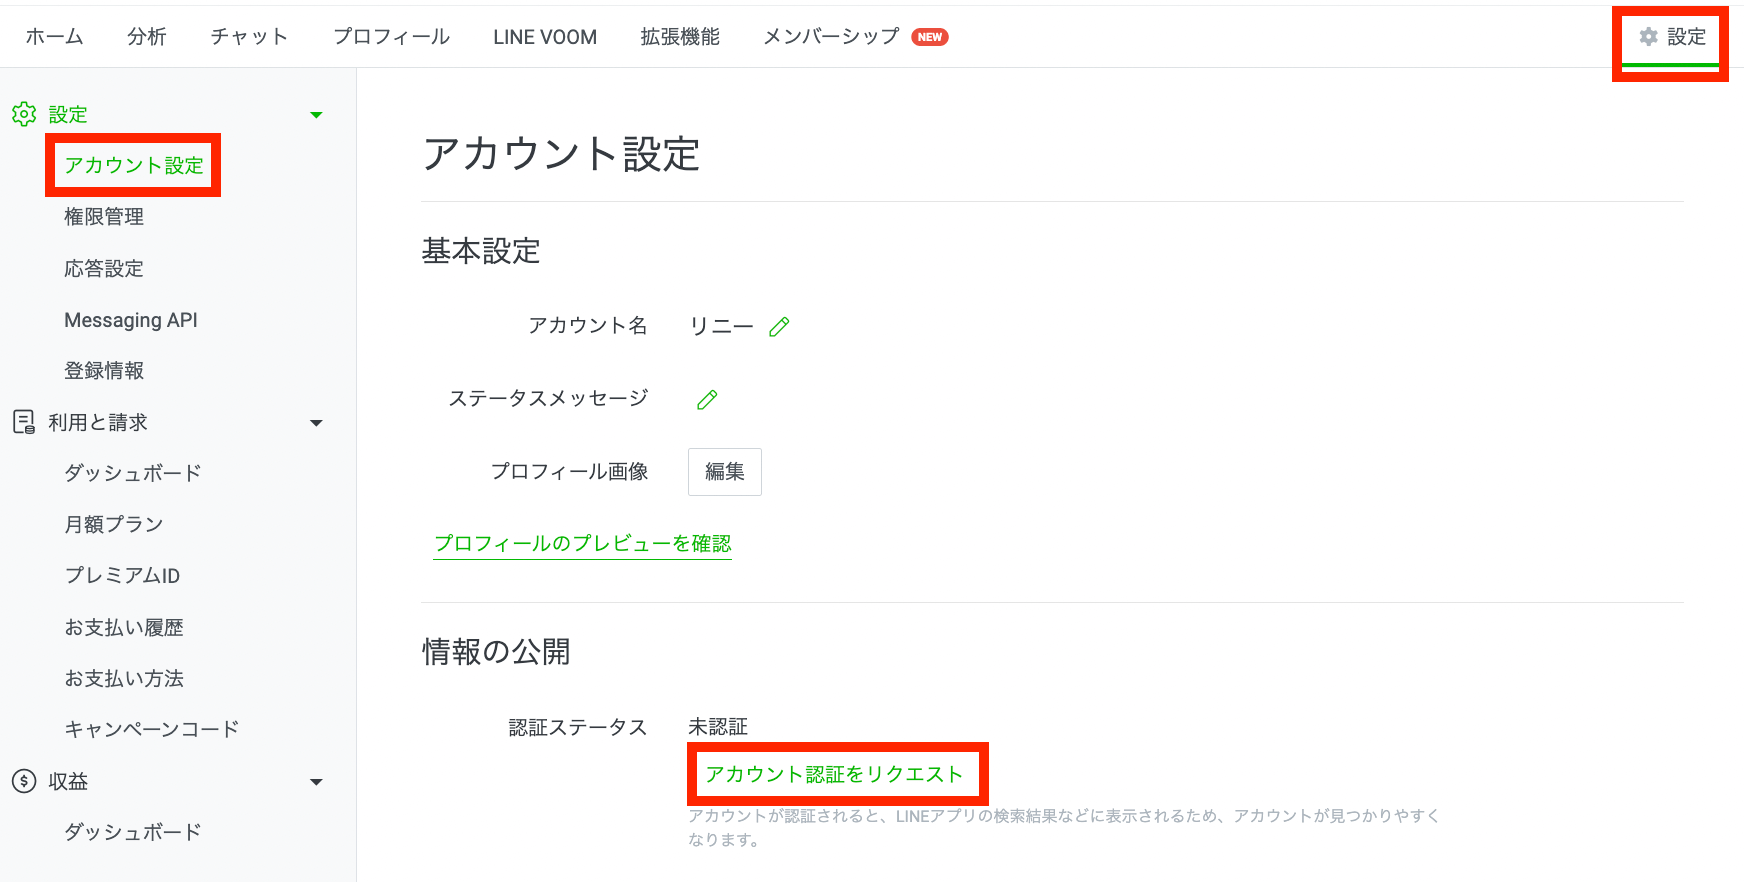Viewport: 1744px width, 882px height.
Task: Click the gear icon in top-right 設定
Action: tap(1648, 37)
